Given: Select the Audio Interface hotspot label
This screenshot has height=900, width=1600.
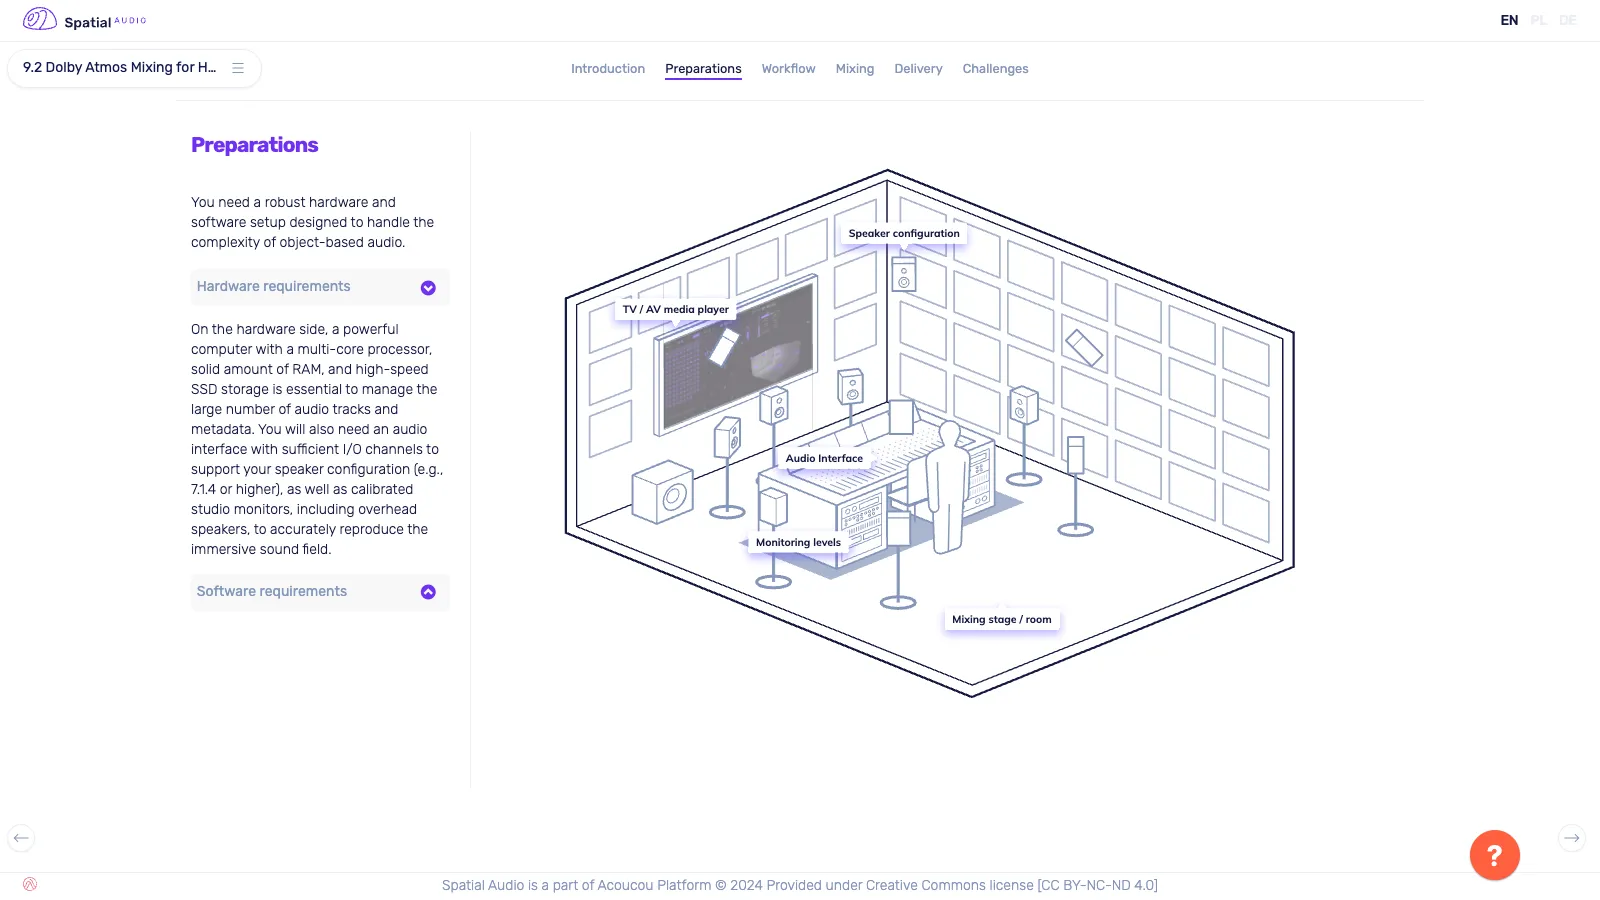Looking at the screenshot, I should (824, 459).
